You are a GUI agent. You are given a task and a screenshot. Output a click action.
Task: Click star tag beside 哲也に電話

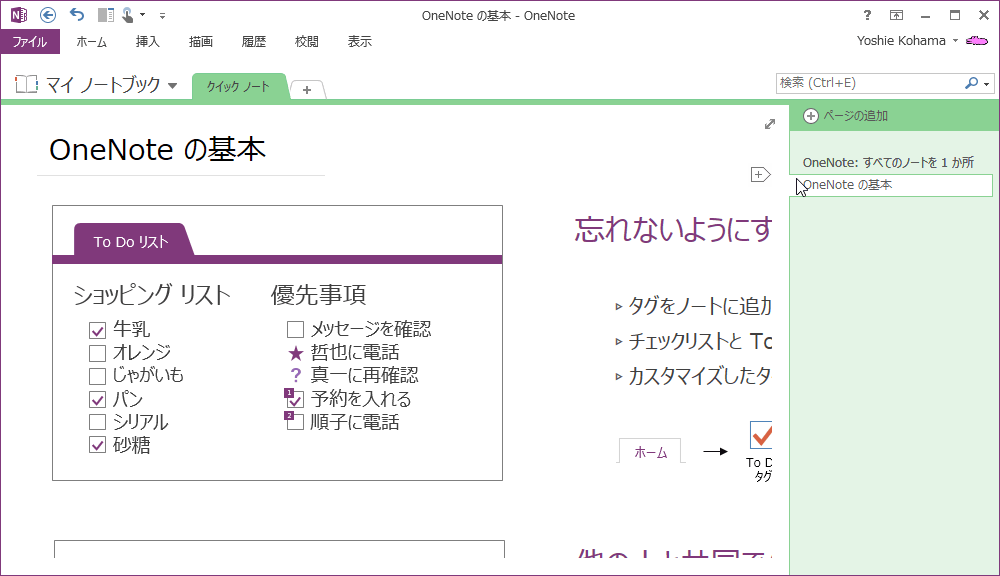coord(295,353)
